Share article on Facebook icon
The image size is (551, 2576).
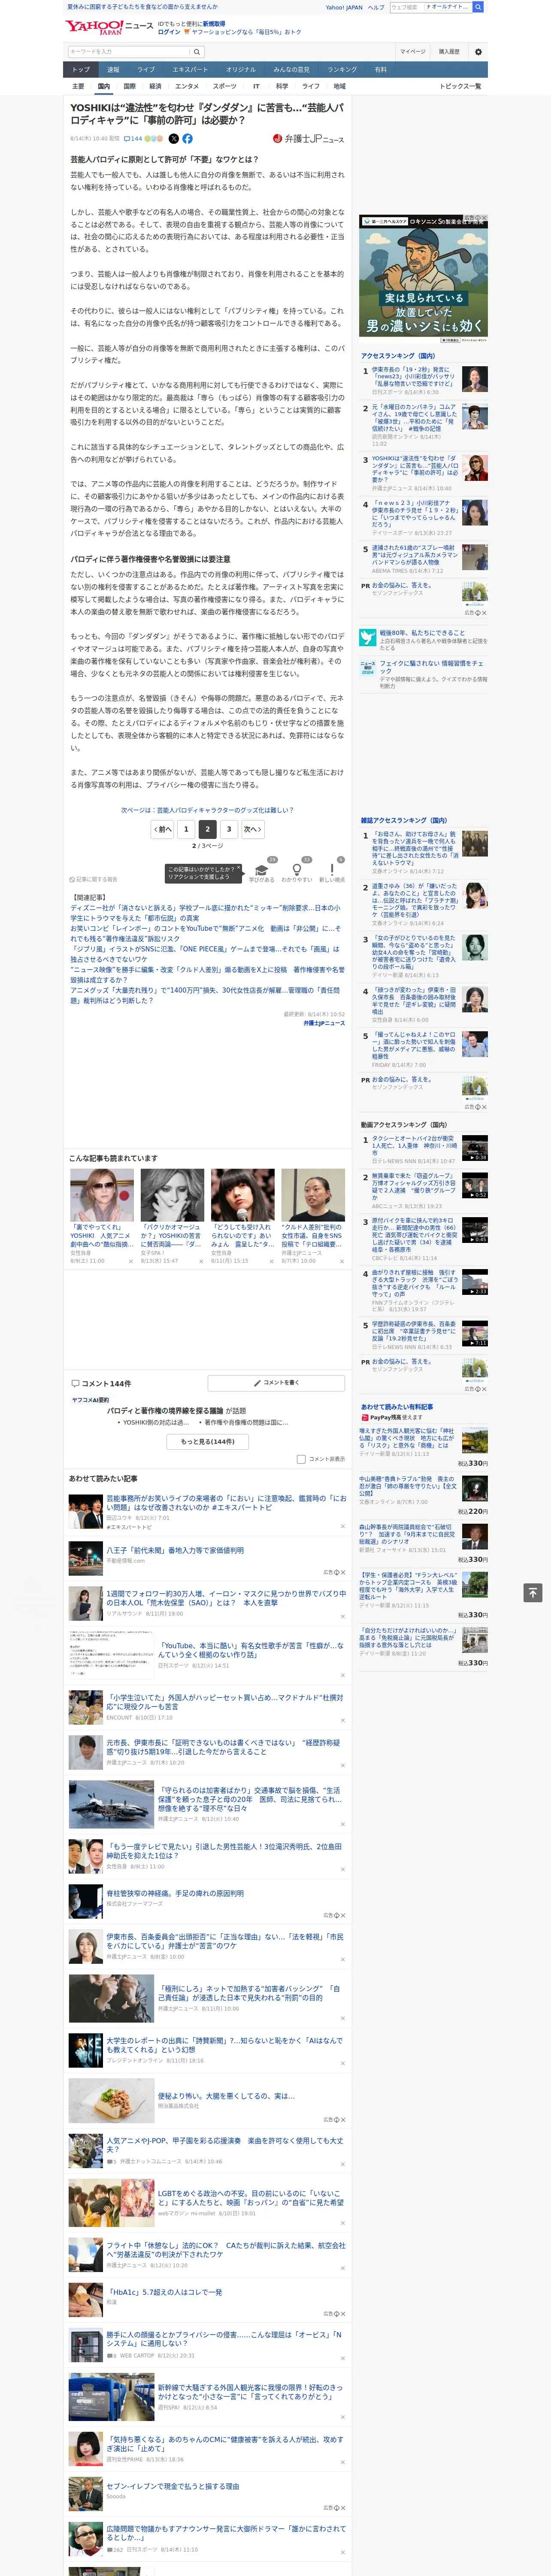(x=187, y=139)
